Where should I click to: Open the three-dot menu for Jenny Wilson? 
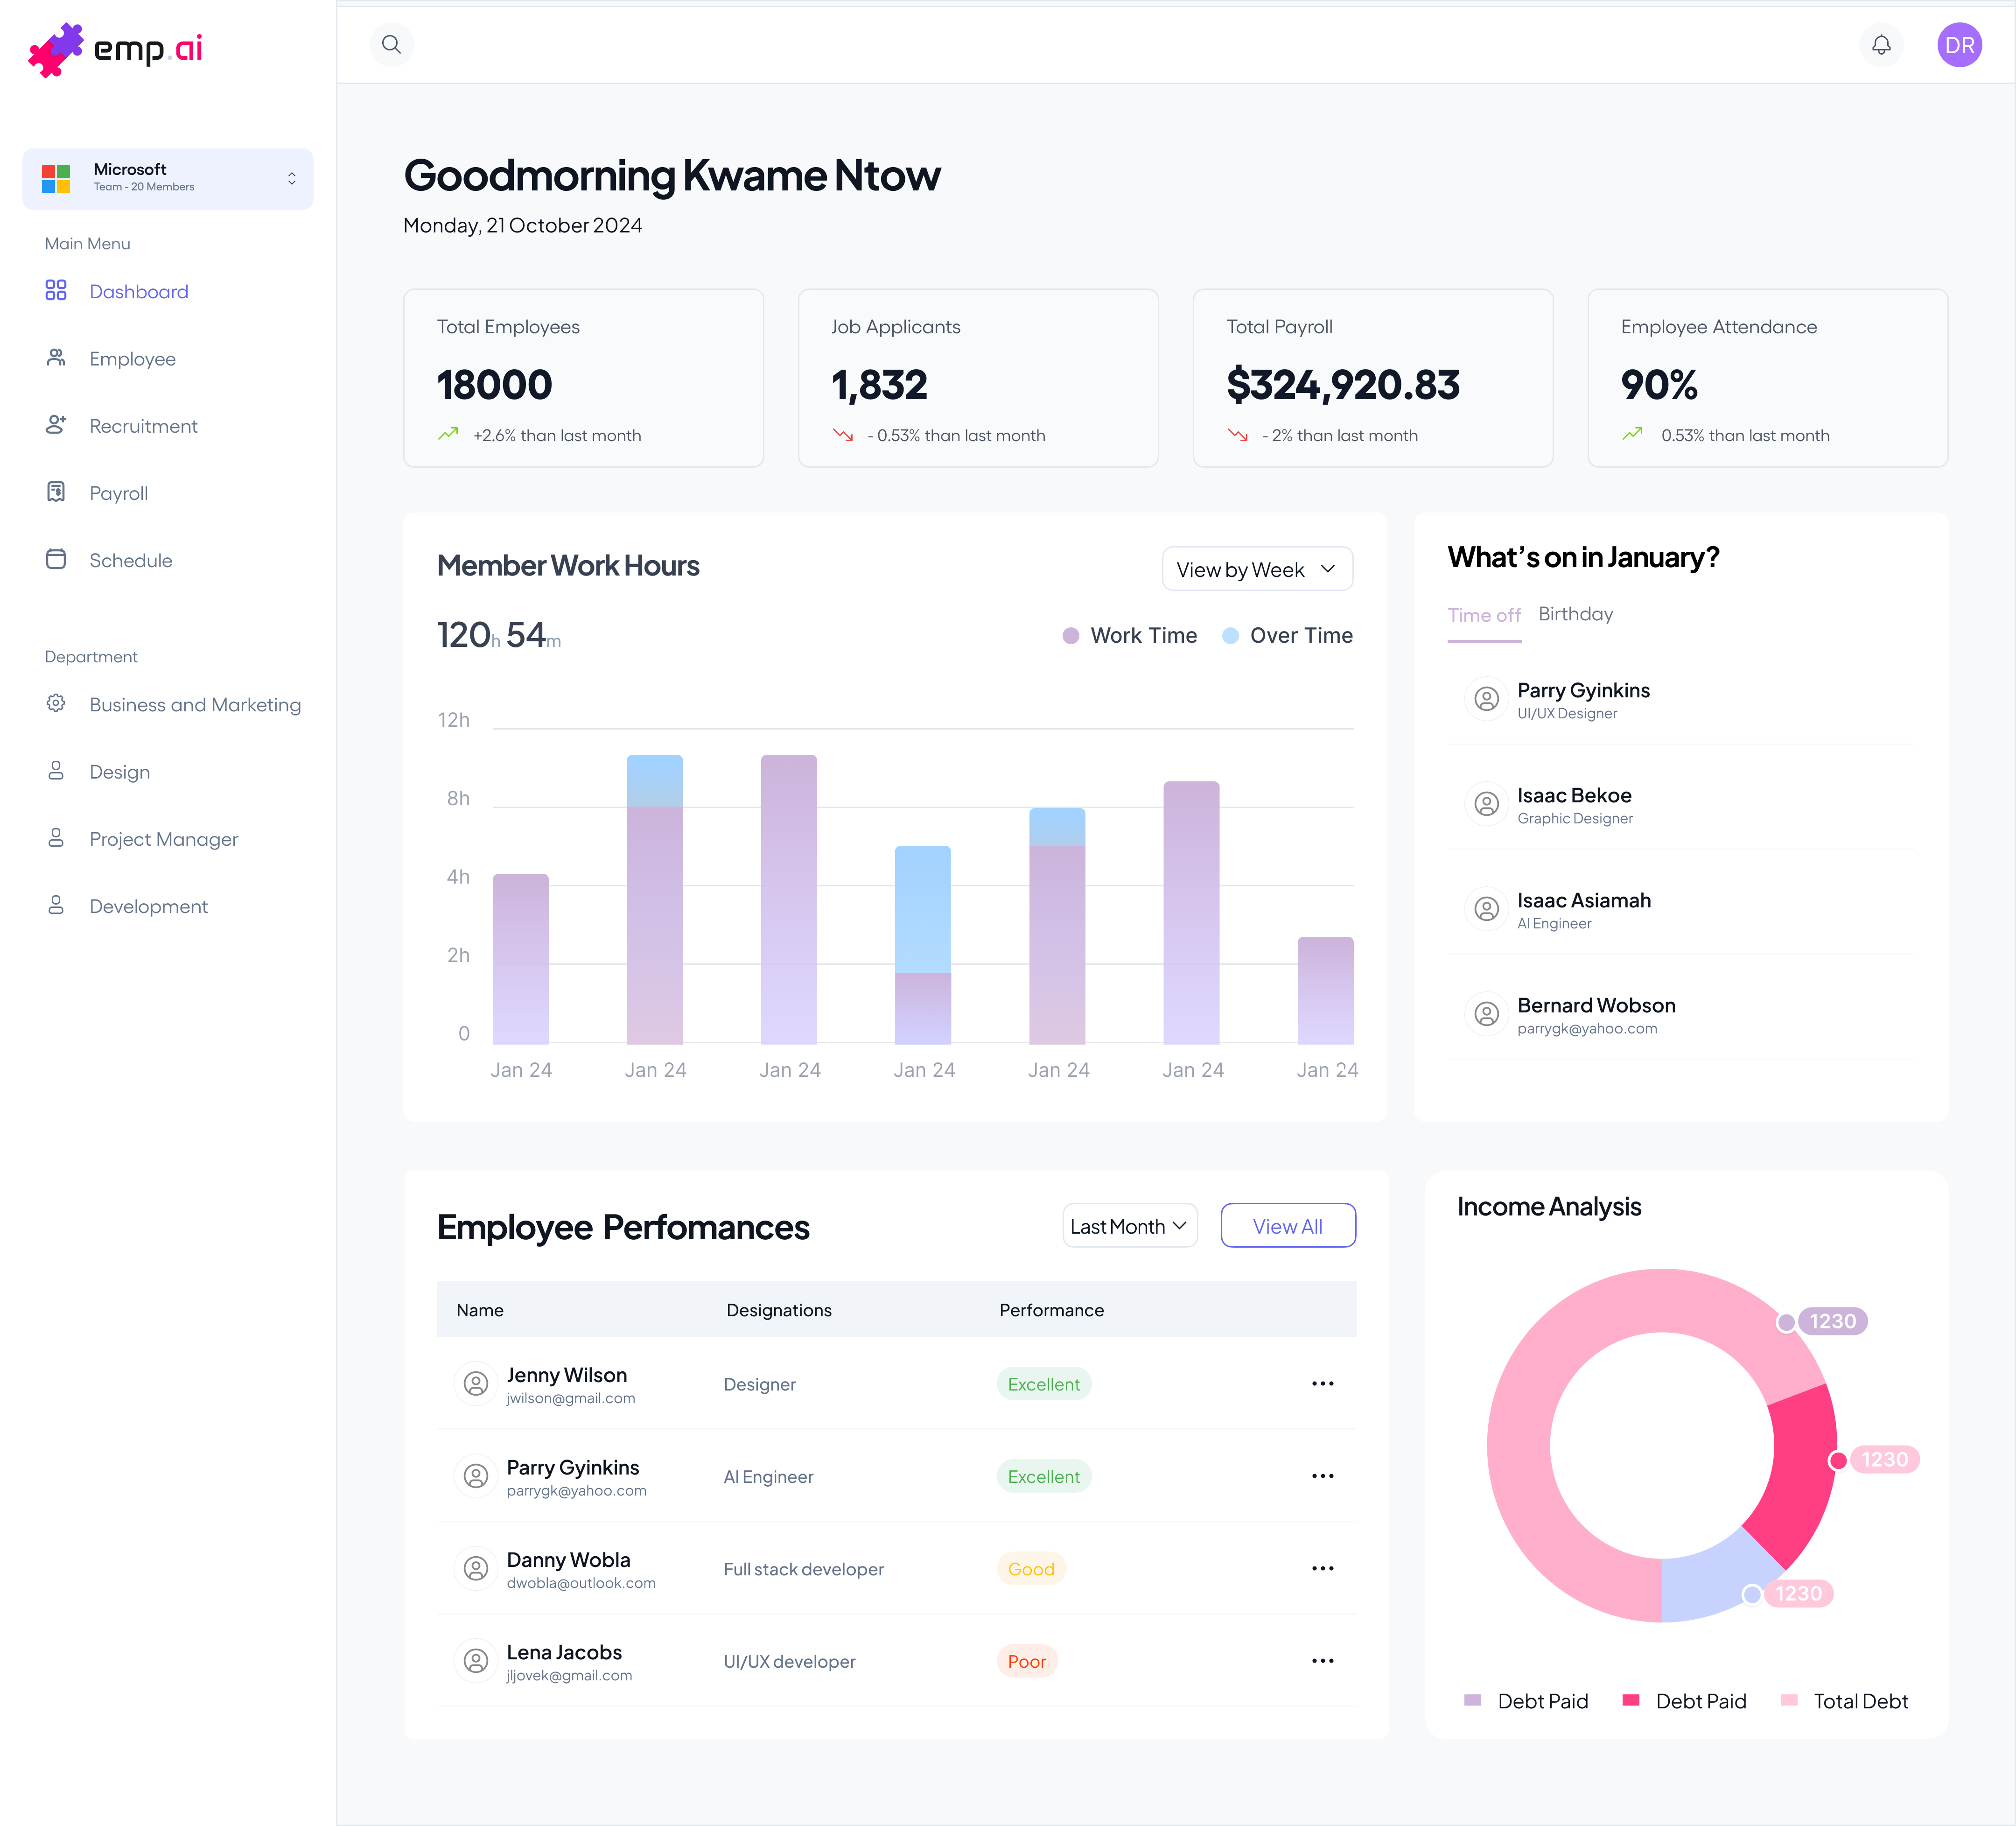[1322, 1384]
